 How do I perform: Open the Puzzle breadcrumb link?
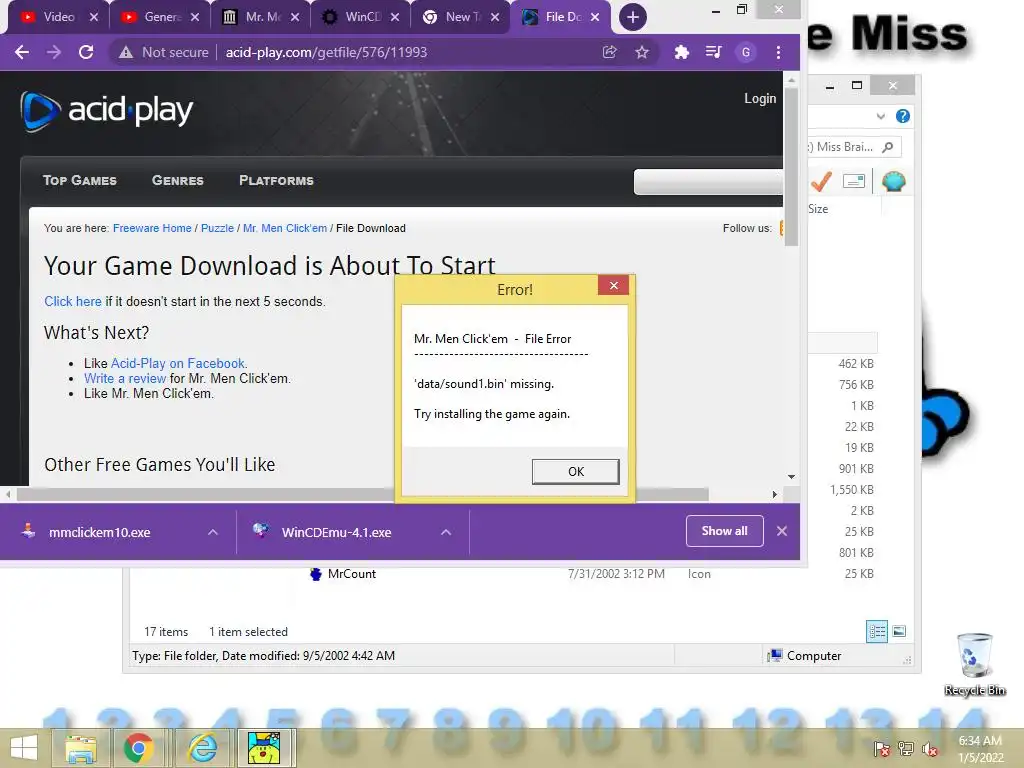pos(217,228)
